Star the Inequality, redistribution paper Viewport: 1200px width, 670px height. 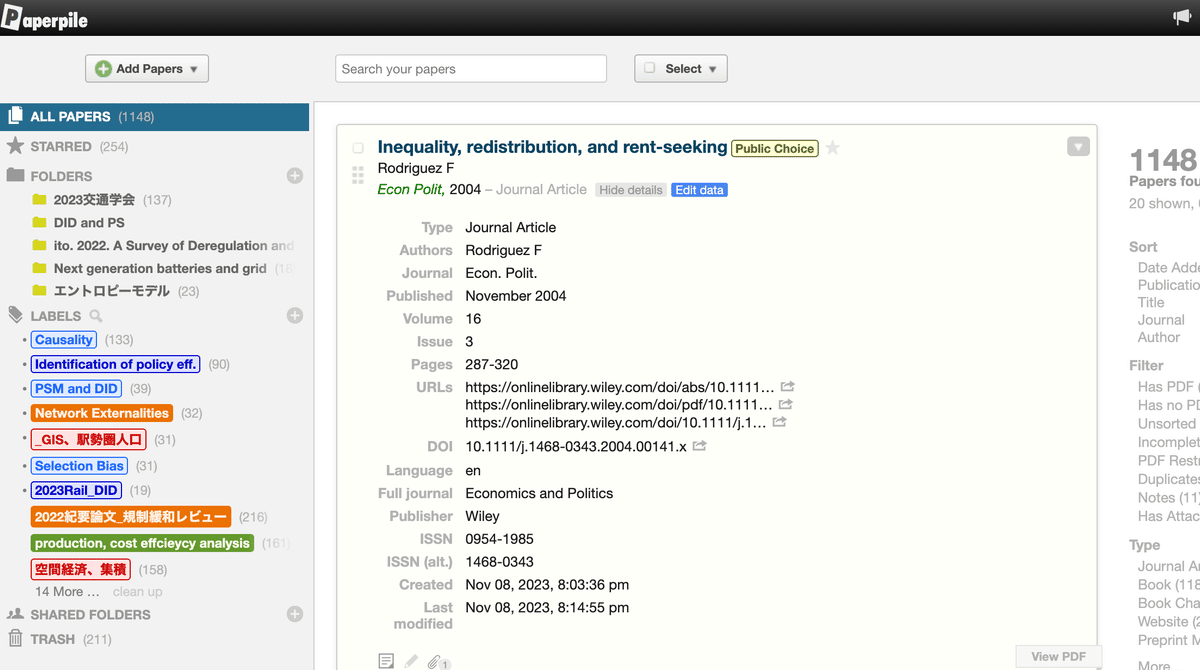pos(832,148)
